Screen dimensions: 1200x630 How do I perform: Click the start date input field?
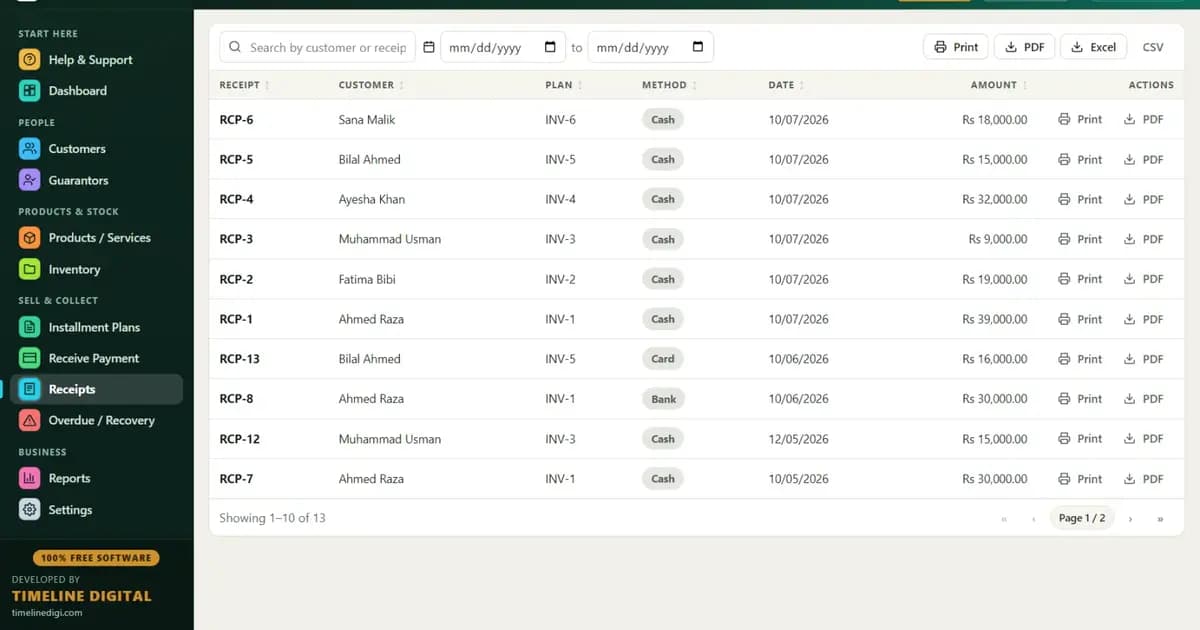pos(504,47)
